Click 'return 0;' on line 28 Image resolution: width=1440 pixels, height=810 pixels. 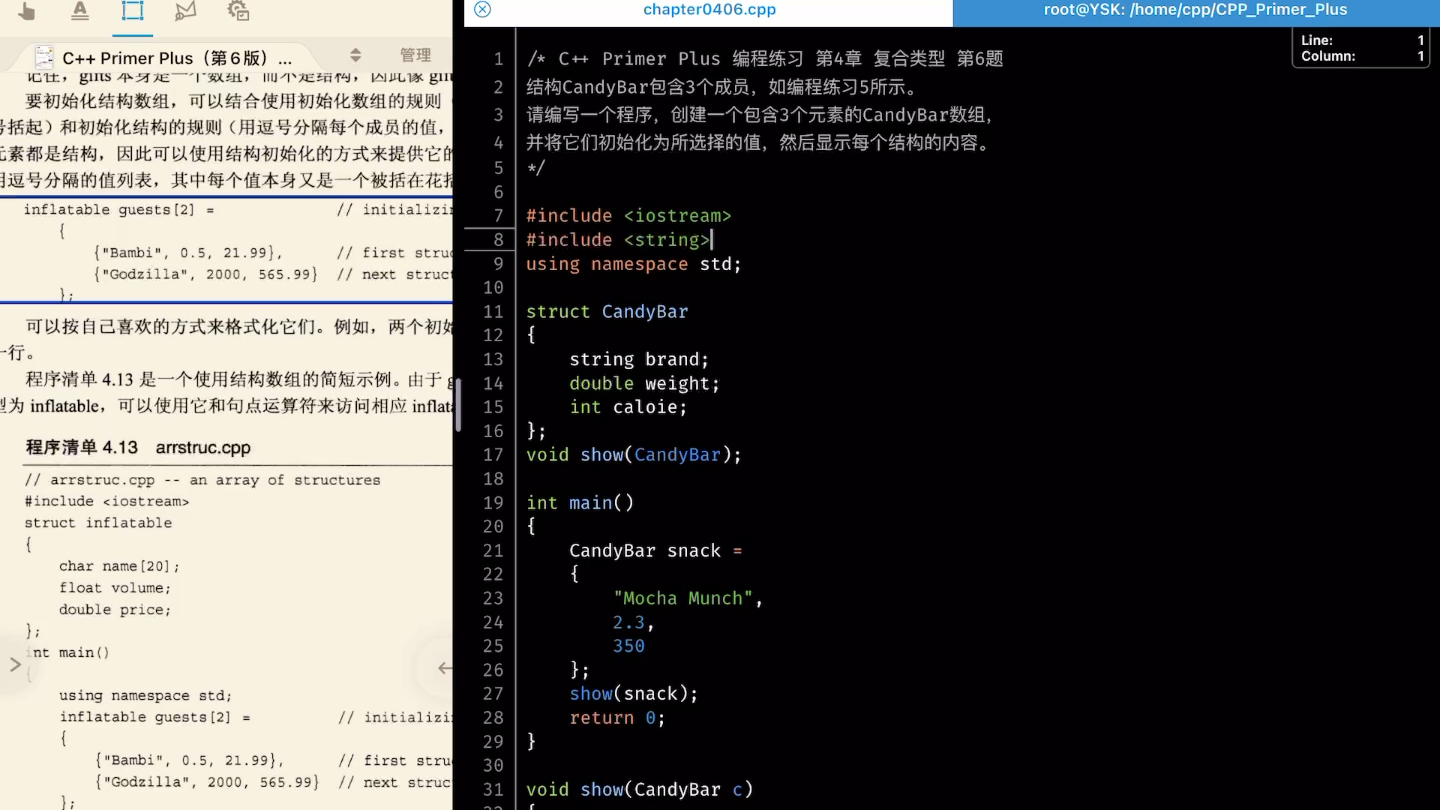[617, 718]
